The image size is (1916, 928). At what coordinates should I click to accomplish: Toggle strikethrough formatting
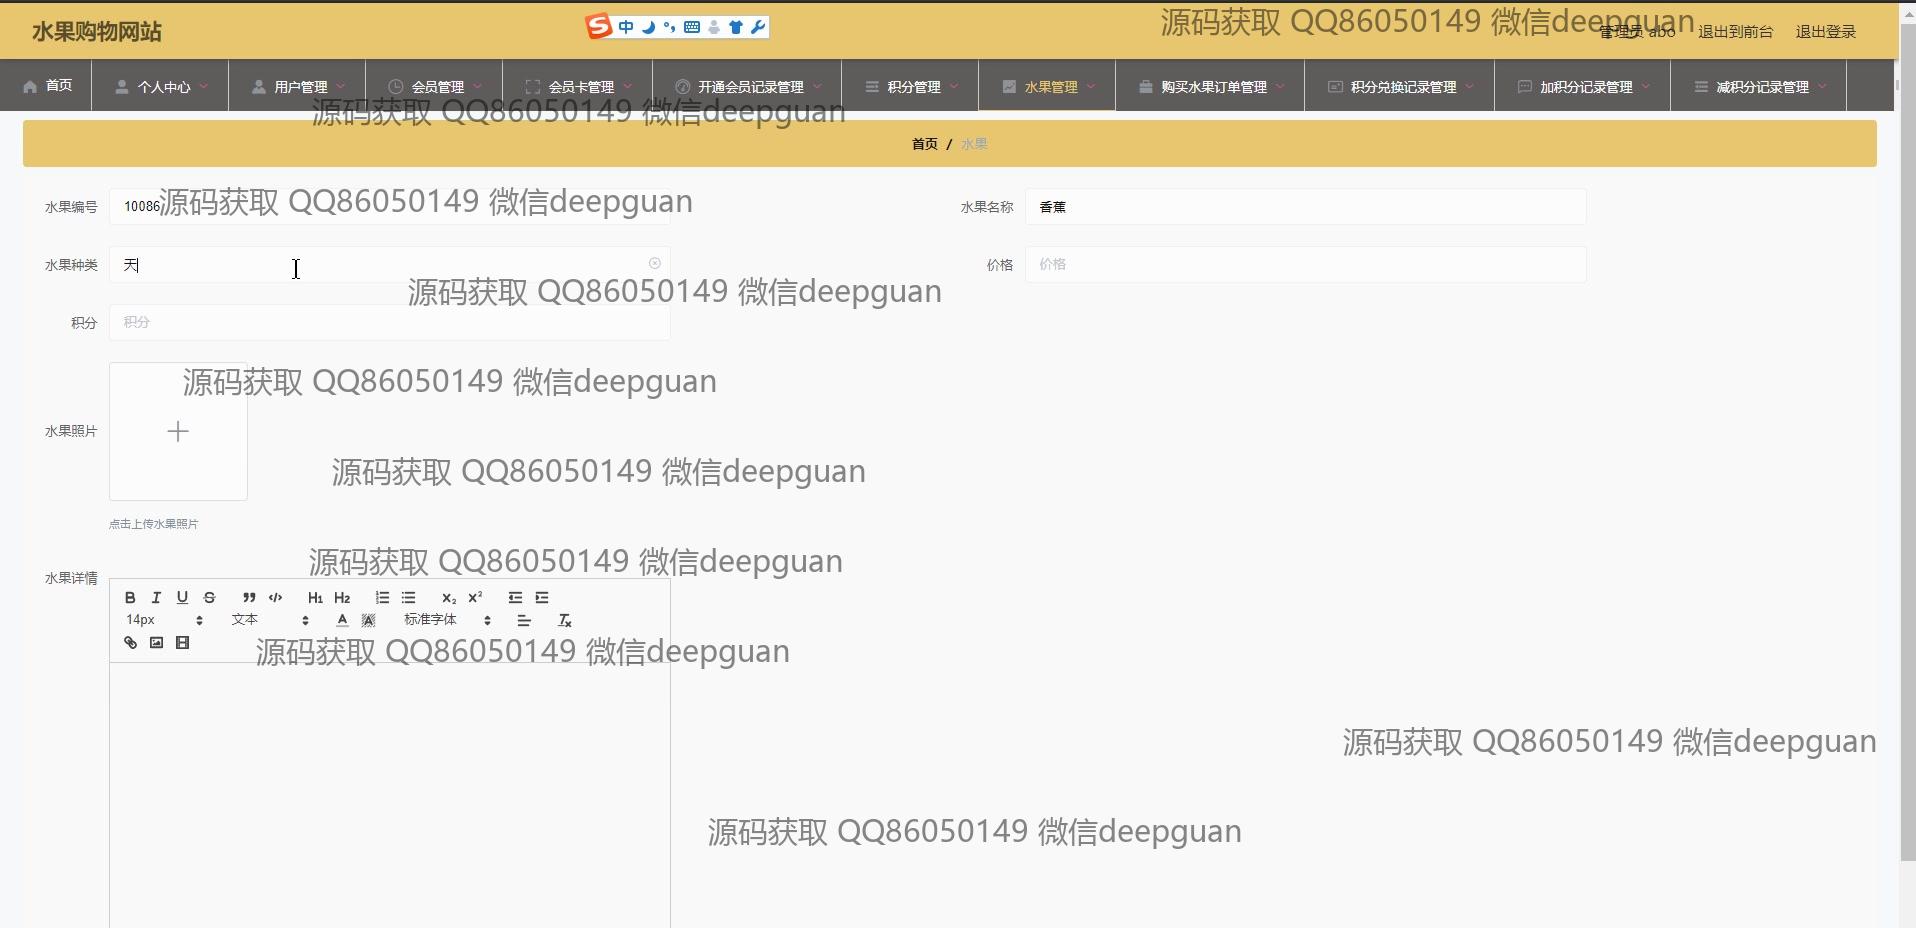tap(209, 598)
